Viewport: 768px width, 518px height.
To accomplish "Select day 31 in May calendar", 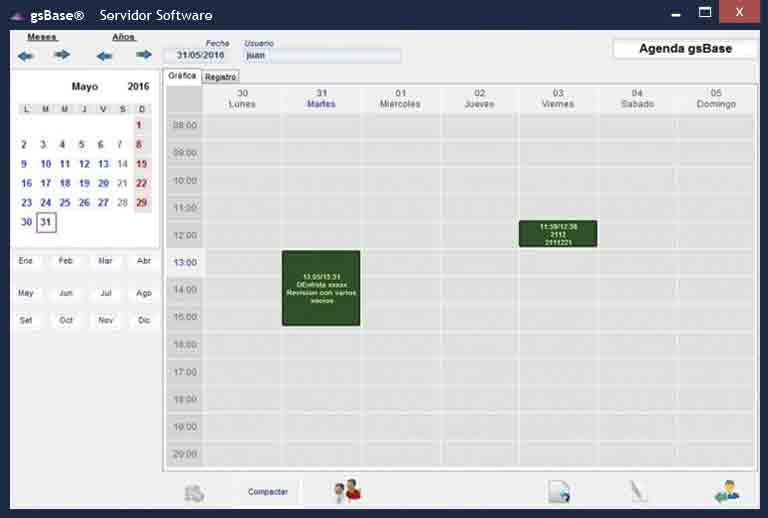I will click(x=46, y=222).
